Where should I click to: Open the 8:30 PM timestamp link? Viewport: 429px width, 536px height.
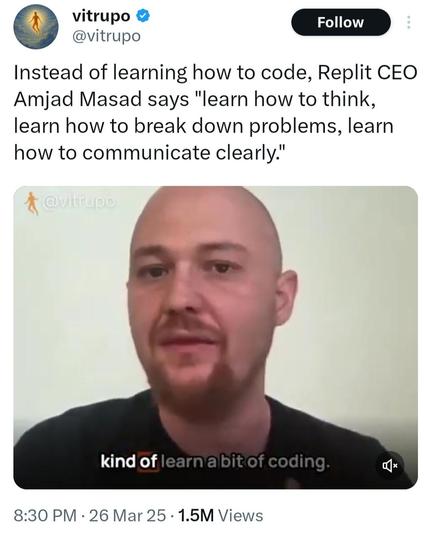click(45, 515)
